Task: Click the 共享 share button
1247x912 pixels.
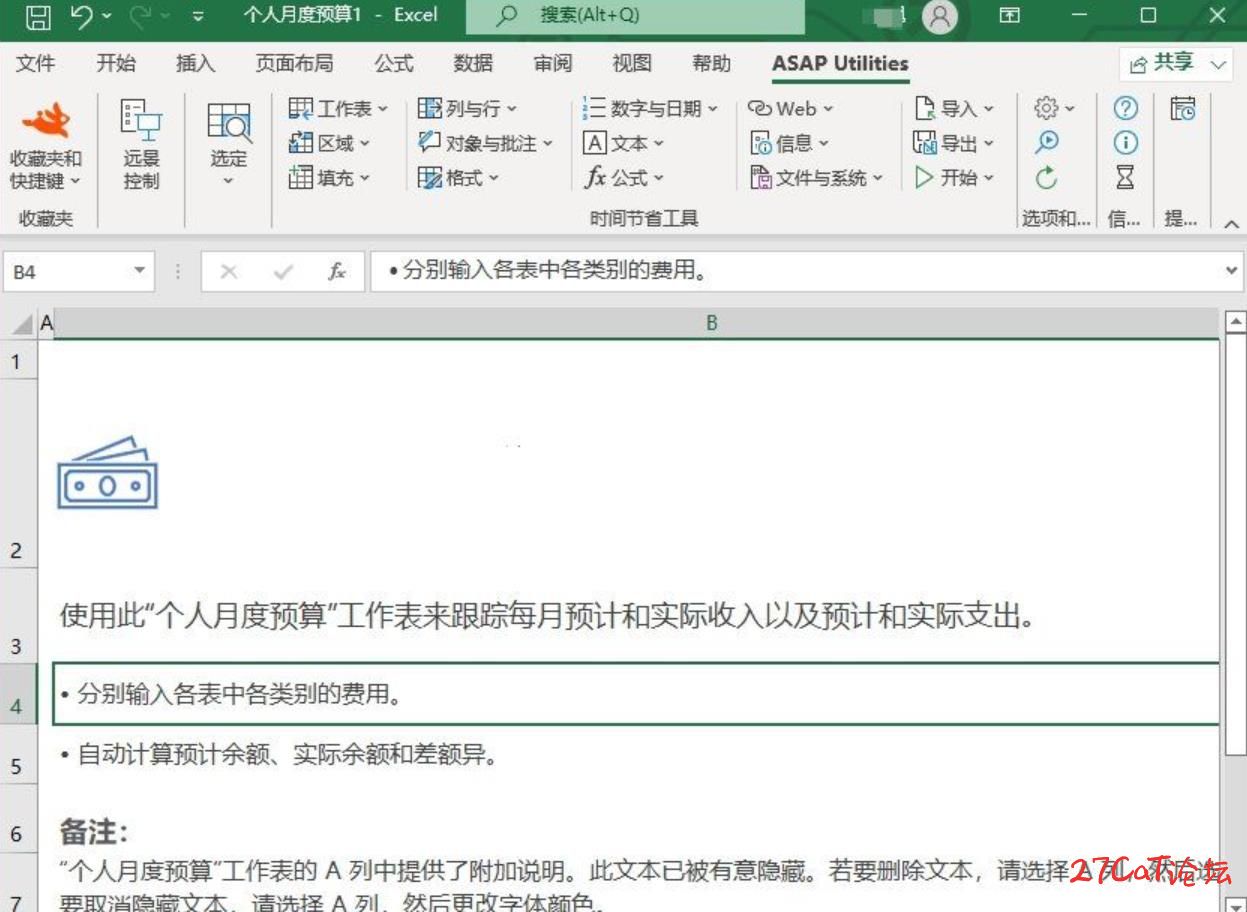Action: 1175,64
